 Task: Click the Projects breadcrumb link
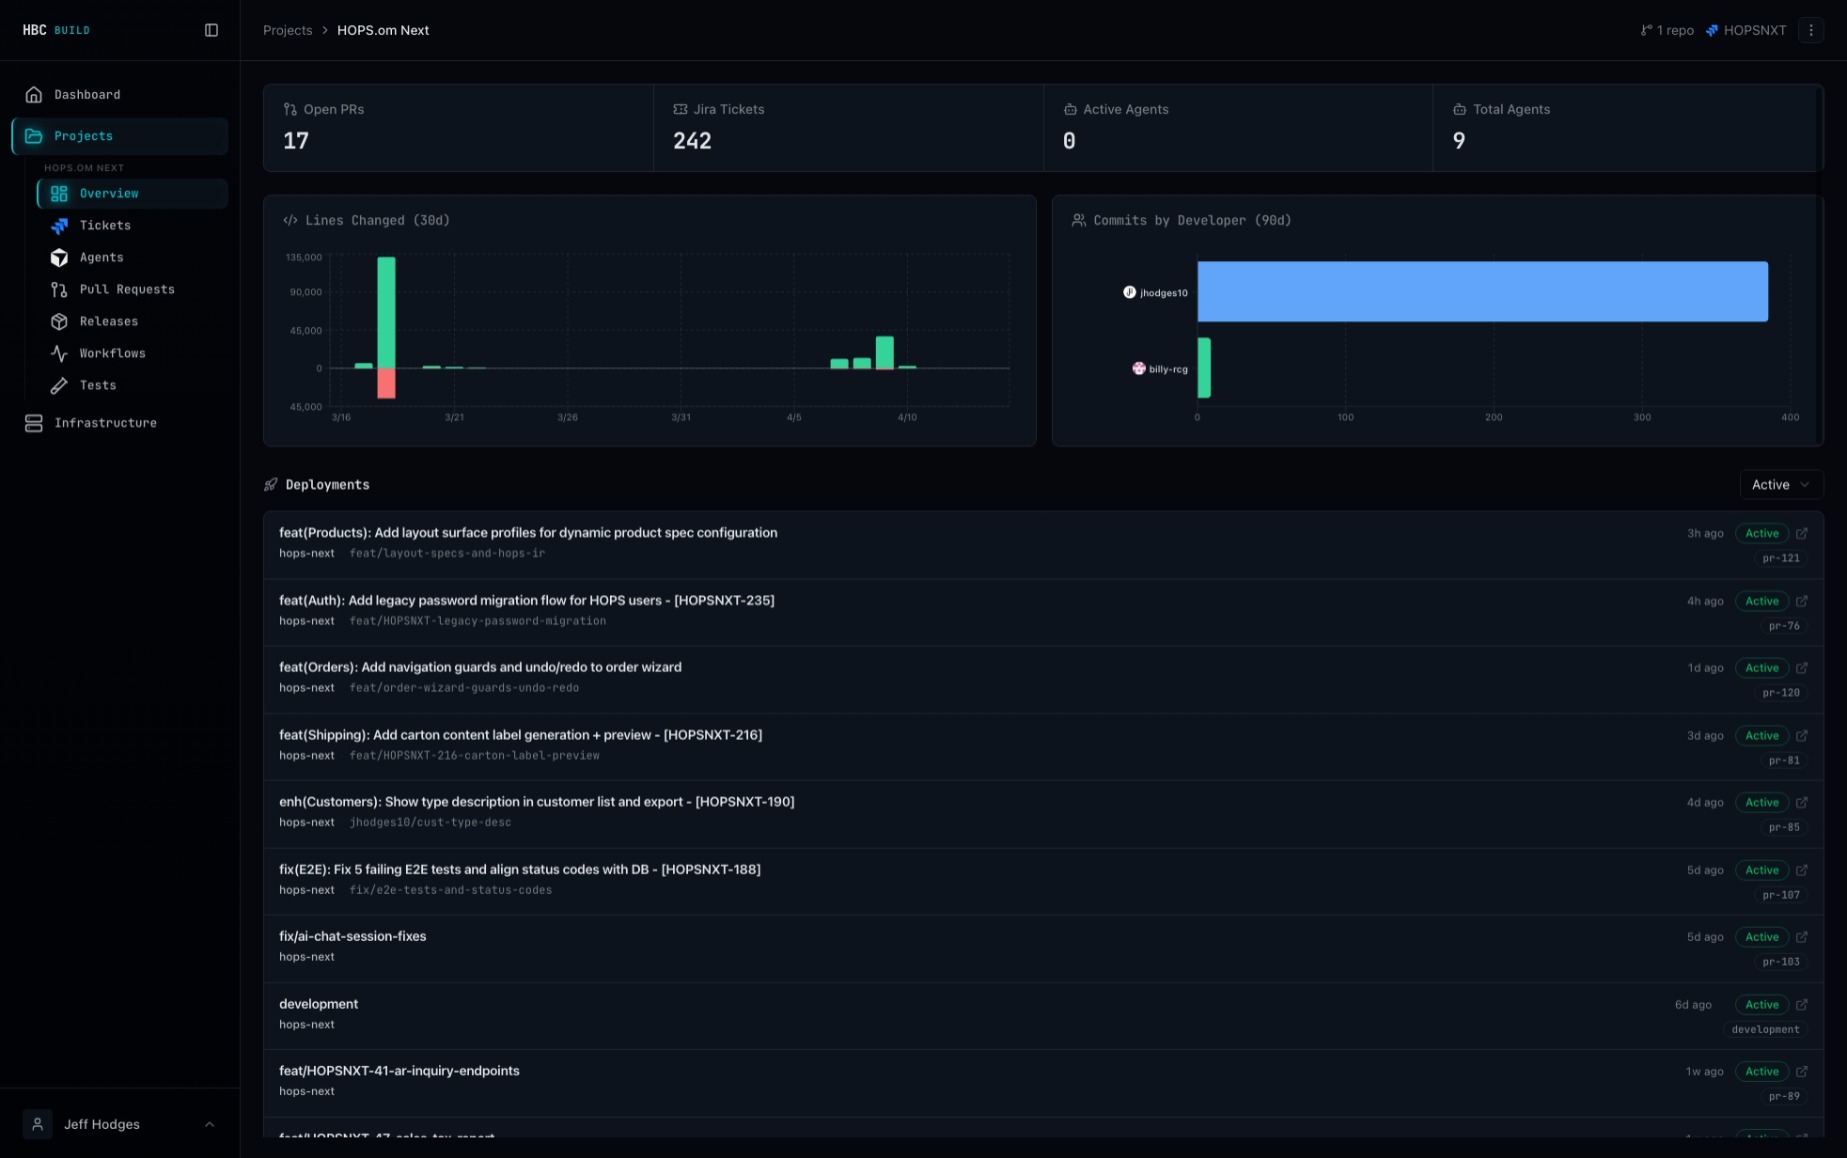(x=288, y=30)
